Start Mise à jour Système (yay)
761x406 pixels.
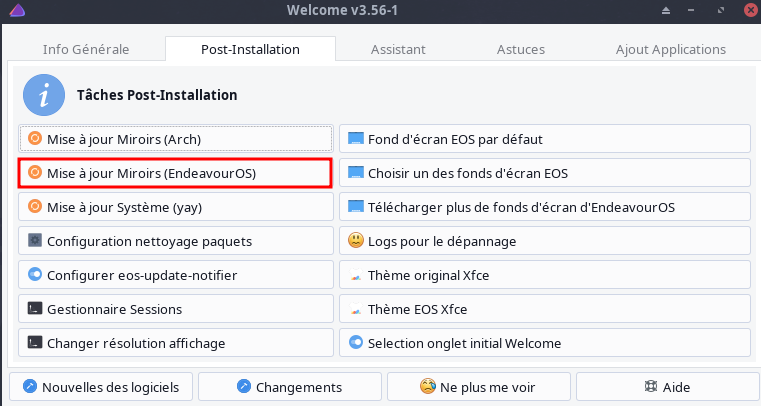(175, 207)
